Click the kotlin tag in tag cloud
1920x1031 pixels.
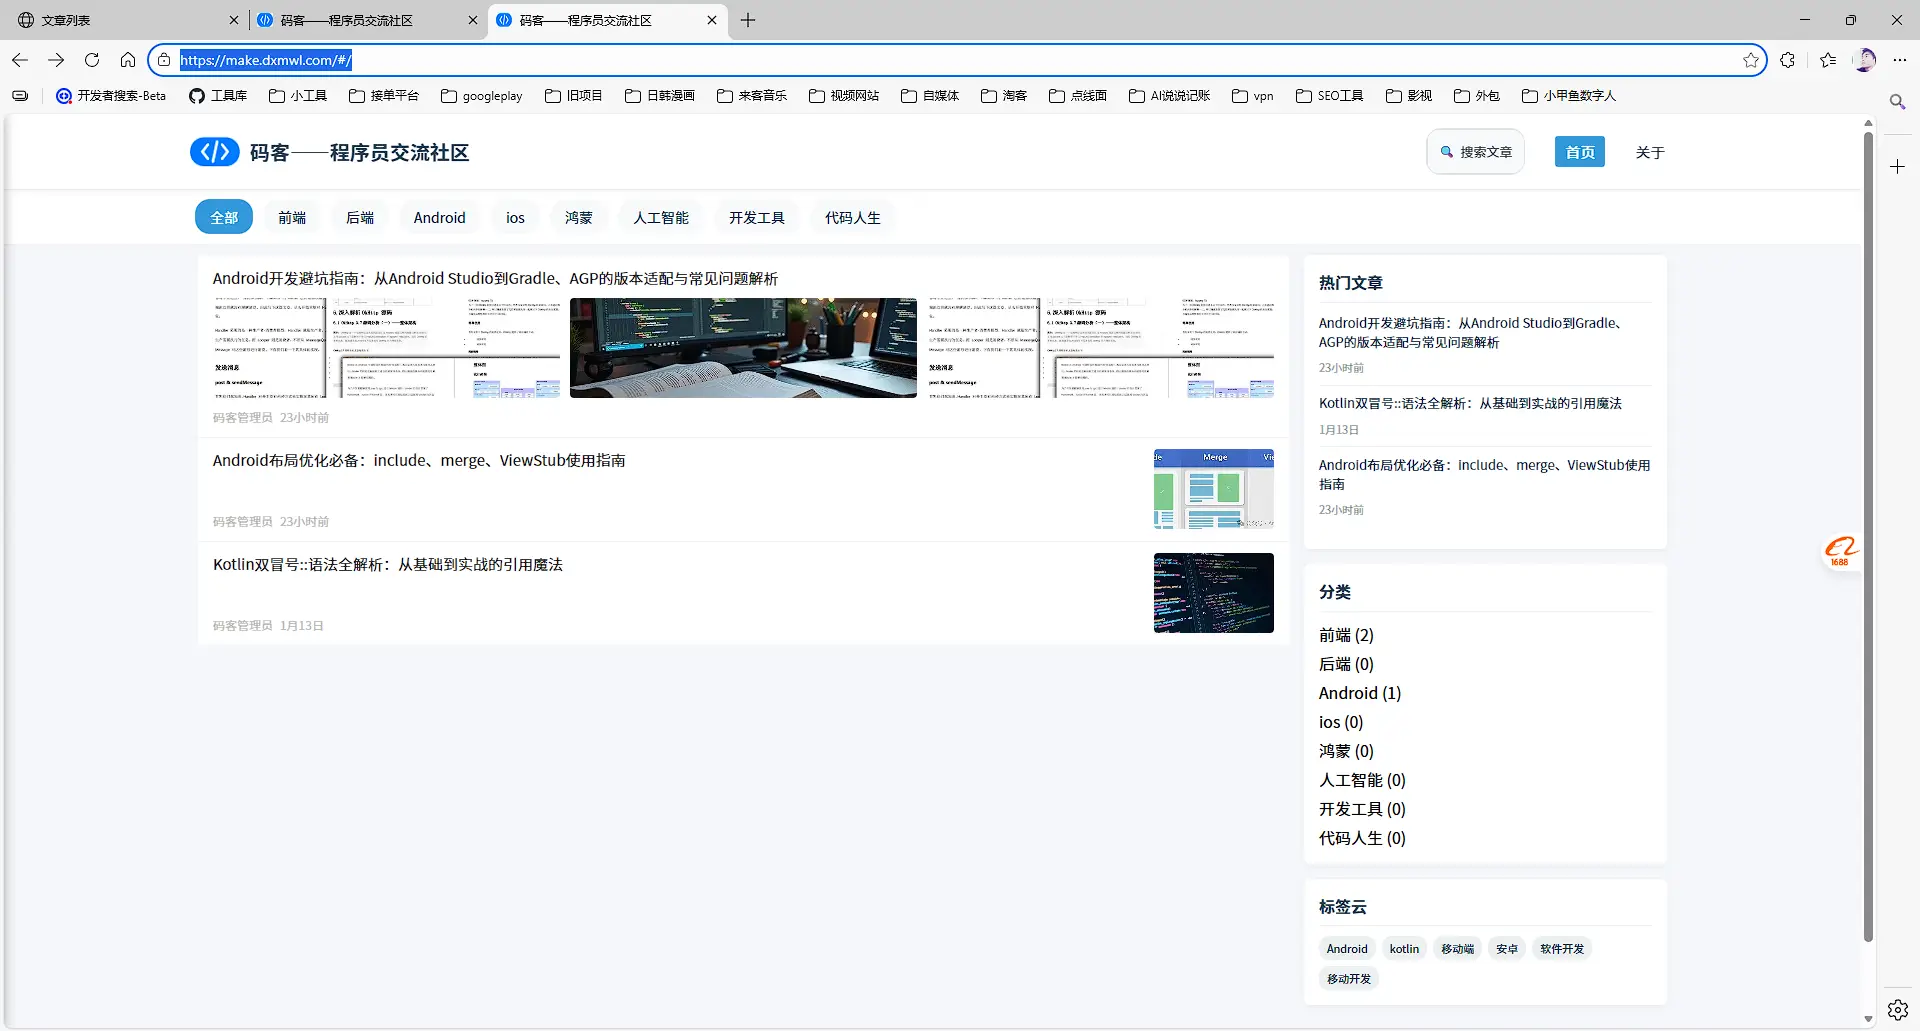[1404, 949]
